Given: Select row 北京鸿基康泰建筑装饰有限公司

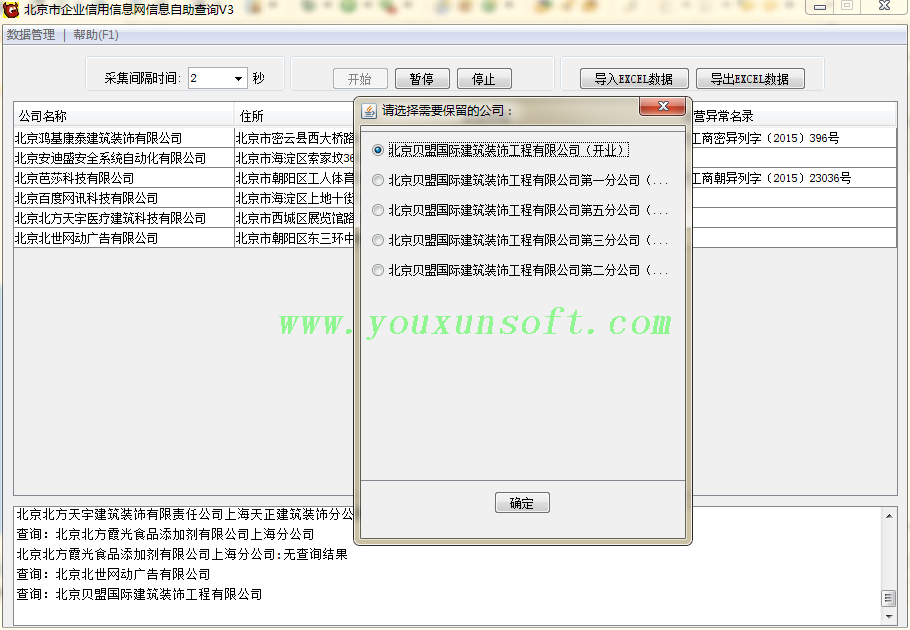Looking at the screenshot, I should [124, 138].
